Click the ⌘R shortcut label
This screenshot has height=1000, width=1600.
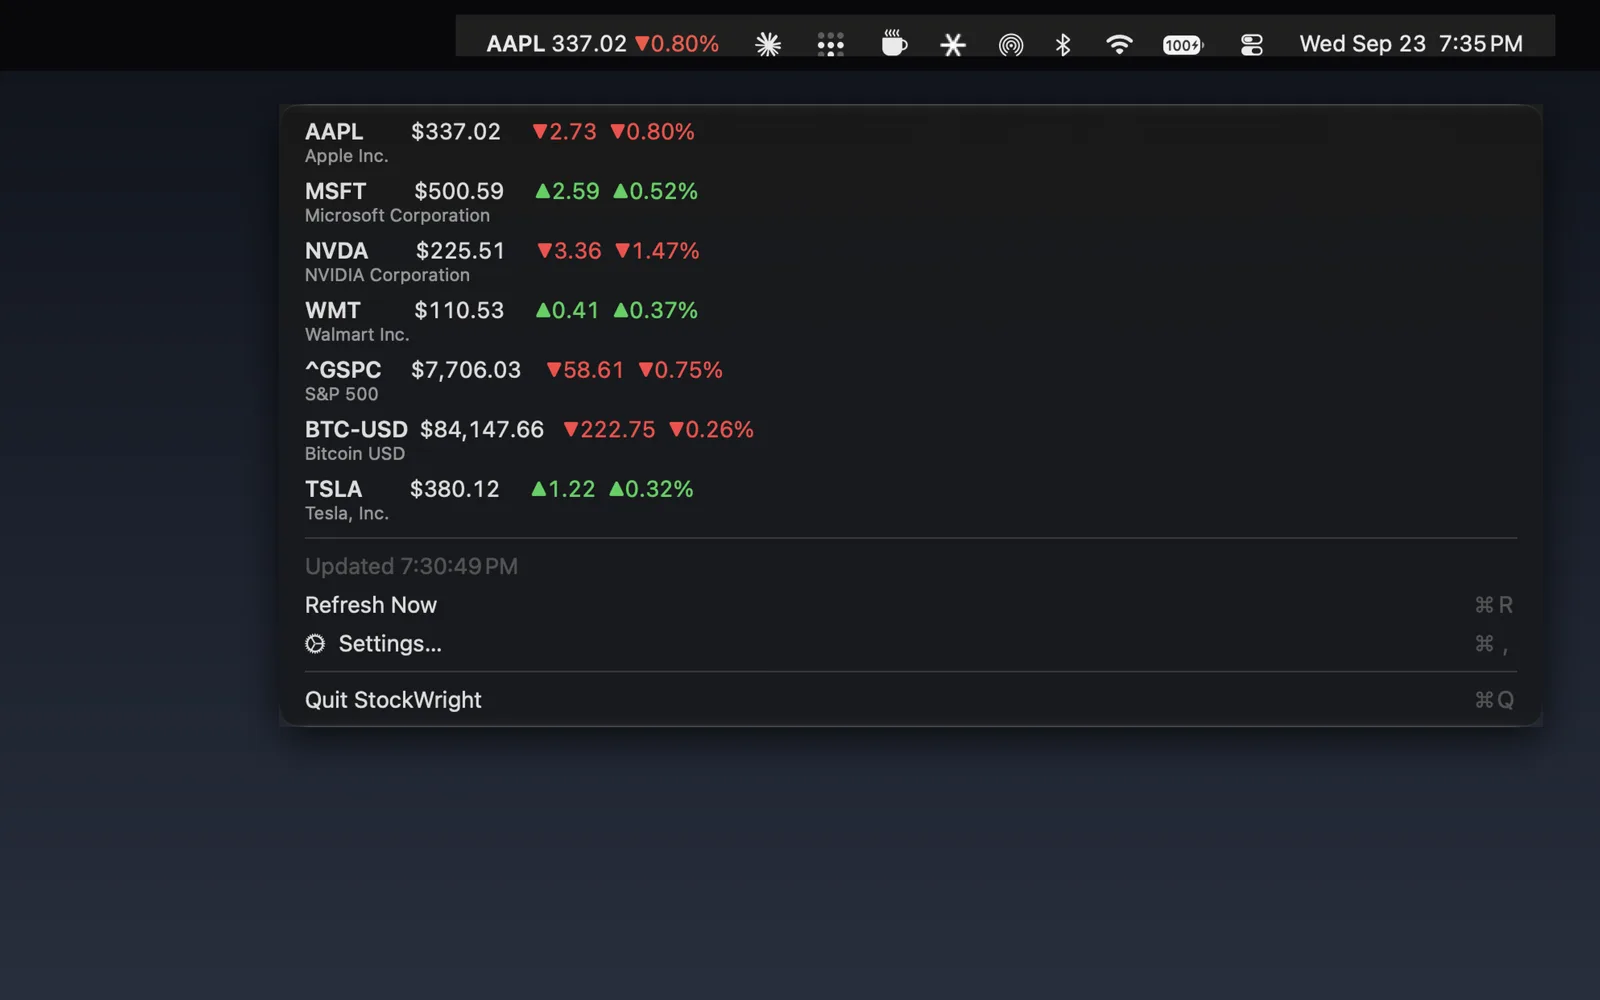coord(1494,605)
